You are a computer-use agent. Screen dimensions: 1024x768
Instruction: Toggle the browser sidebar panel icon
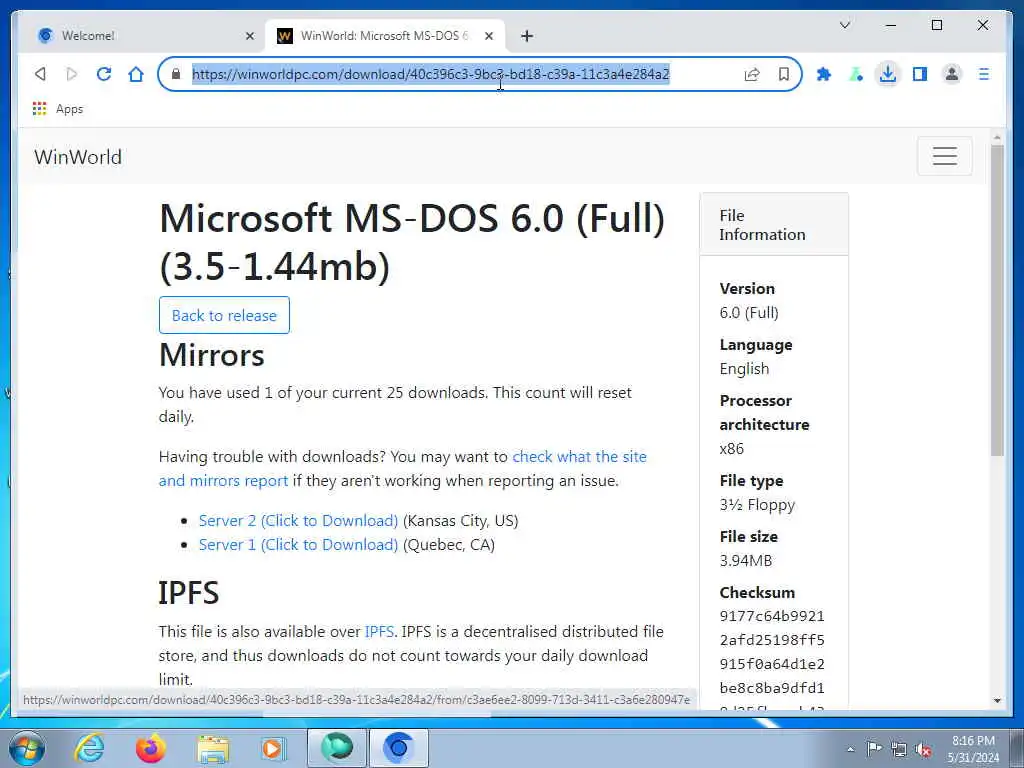tap(920, 74)
